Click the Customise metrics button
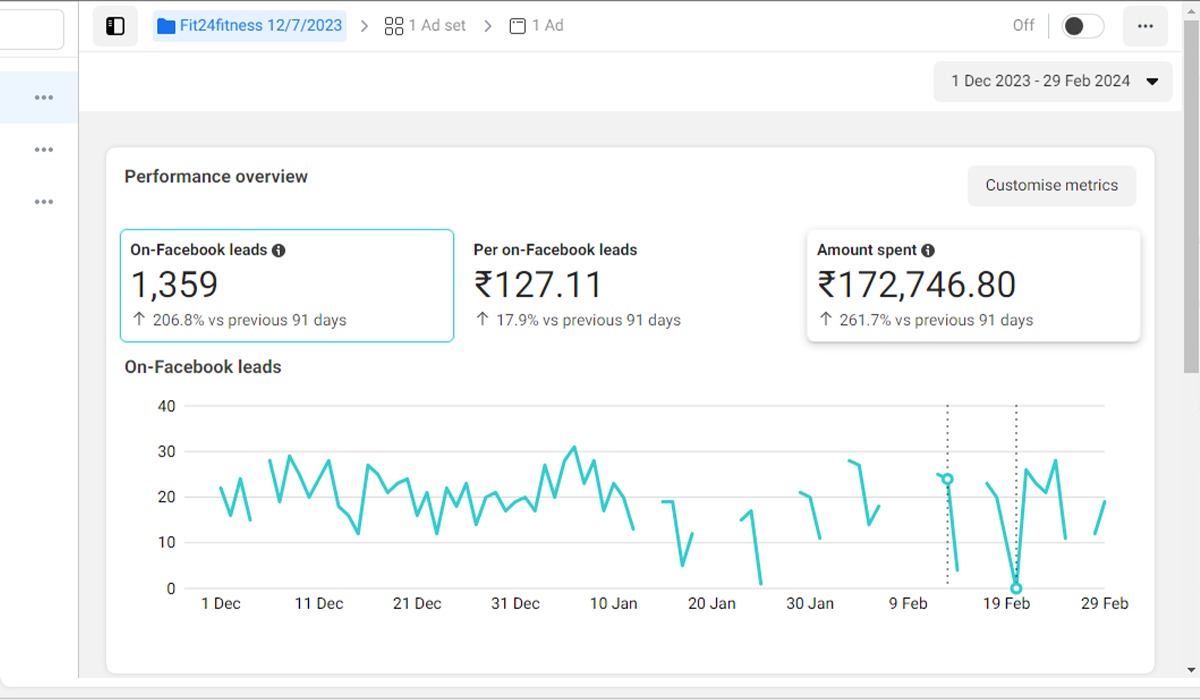 (1051, 185)
